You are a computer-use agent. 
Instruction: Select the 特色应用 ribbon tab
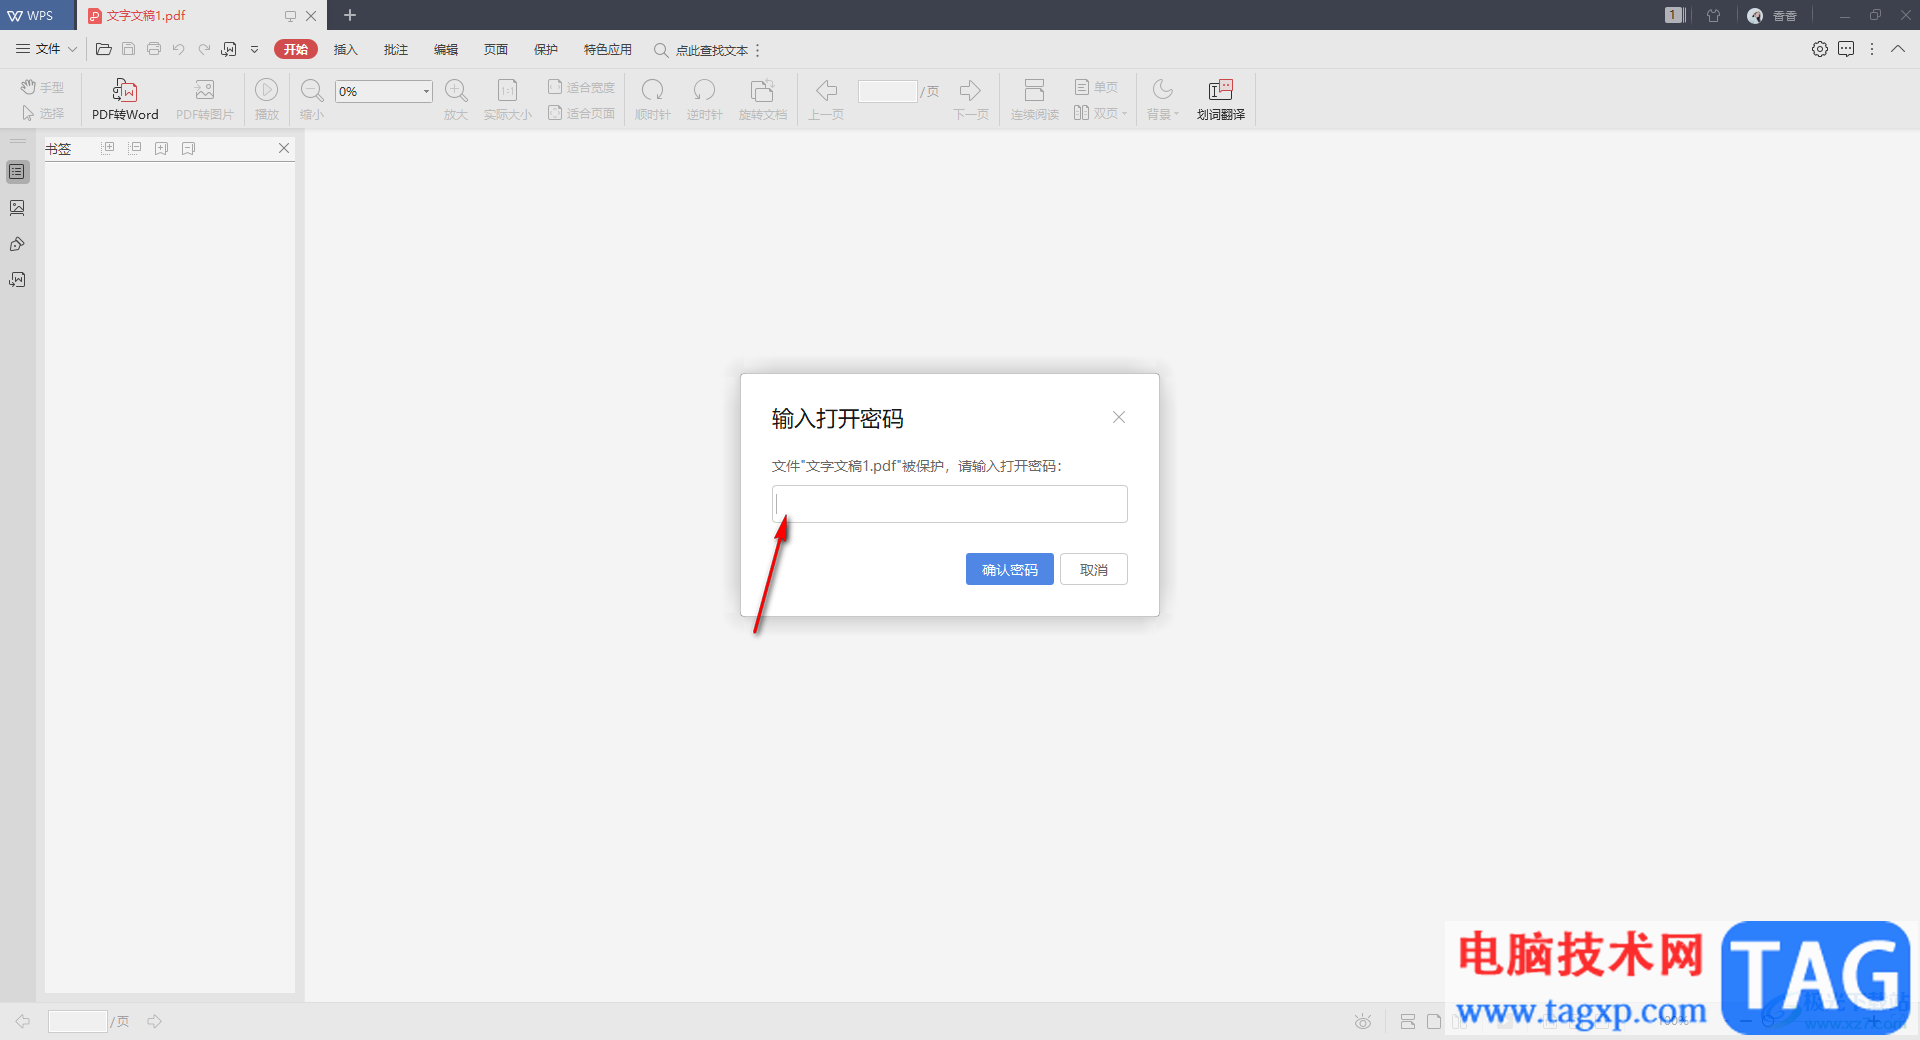coord(607,49)
